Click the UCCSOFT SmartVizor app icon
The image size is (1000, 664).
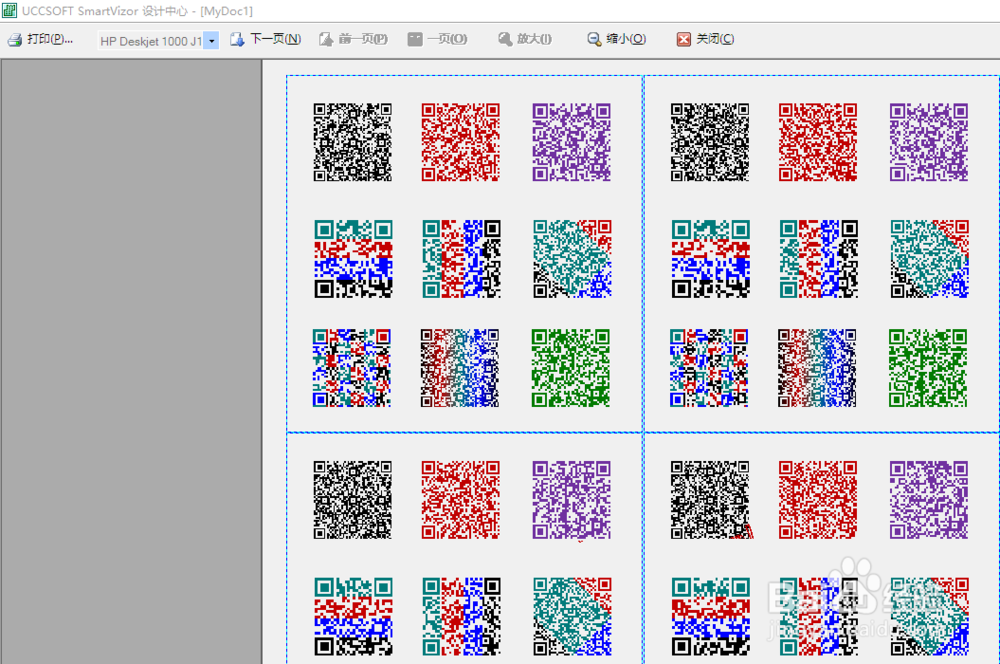click(x=9, y=10)
